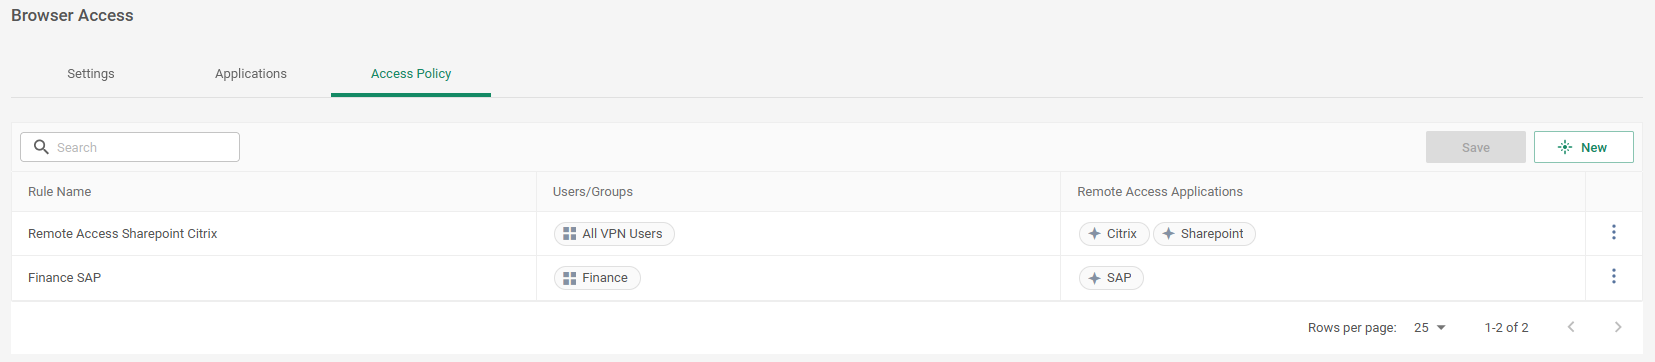Focus the Search input field
The height and width of the screenshot is (362, 1655).
[x=130, y=147]
